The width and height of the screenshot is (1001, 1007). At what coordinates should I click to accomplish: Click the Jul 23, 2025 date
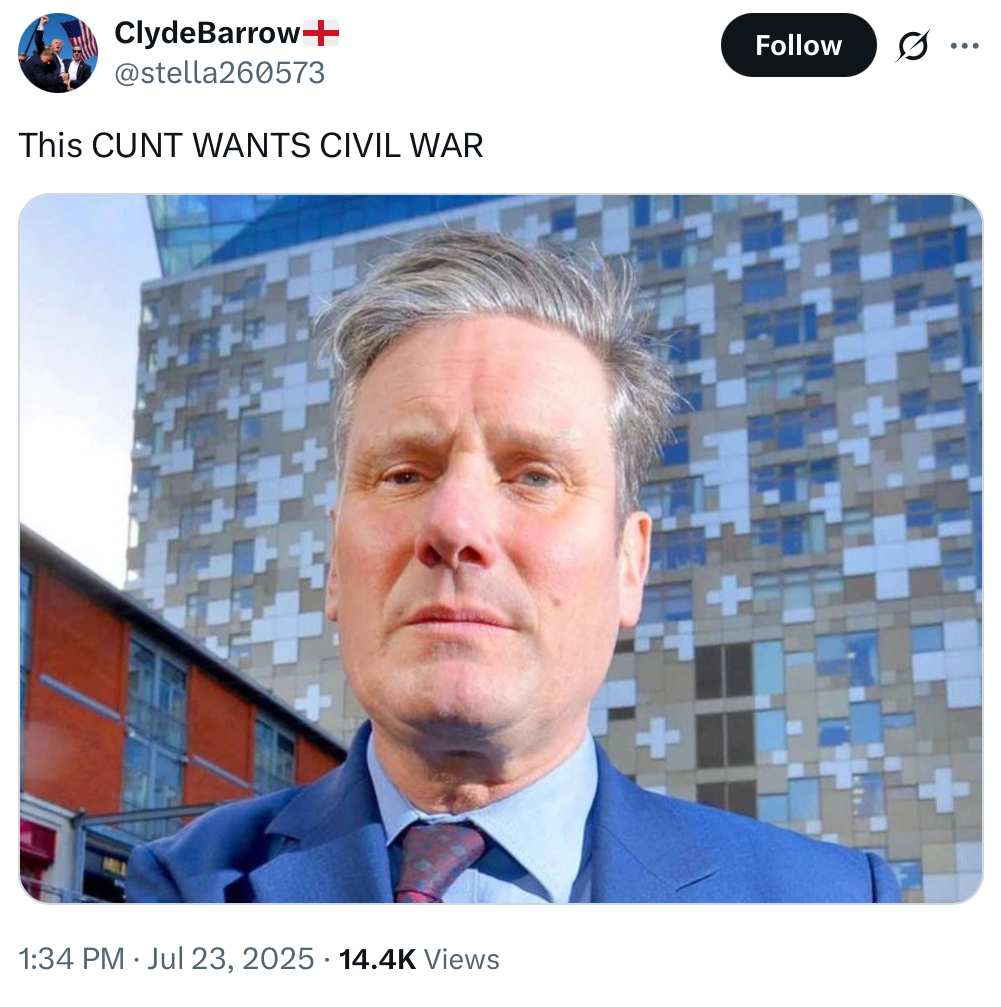[x=231, y=959]
